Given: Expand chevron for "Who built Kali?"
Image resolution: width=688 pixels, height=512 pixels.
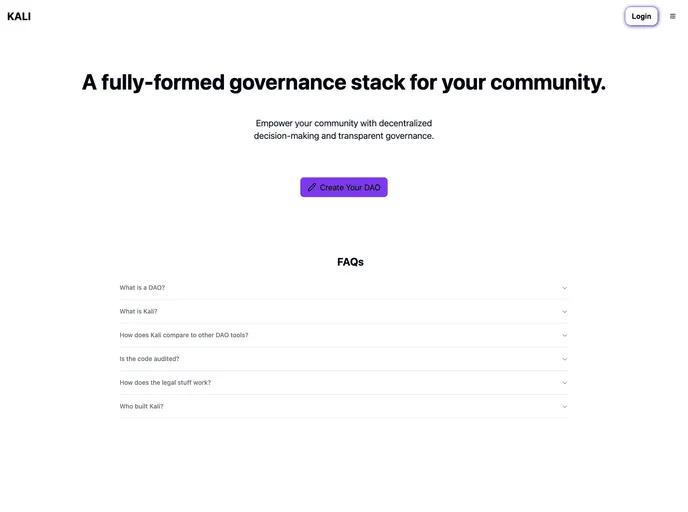Looking at the screenshot, I should [x=564, y=407].
